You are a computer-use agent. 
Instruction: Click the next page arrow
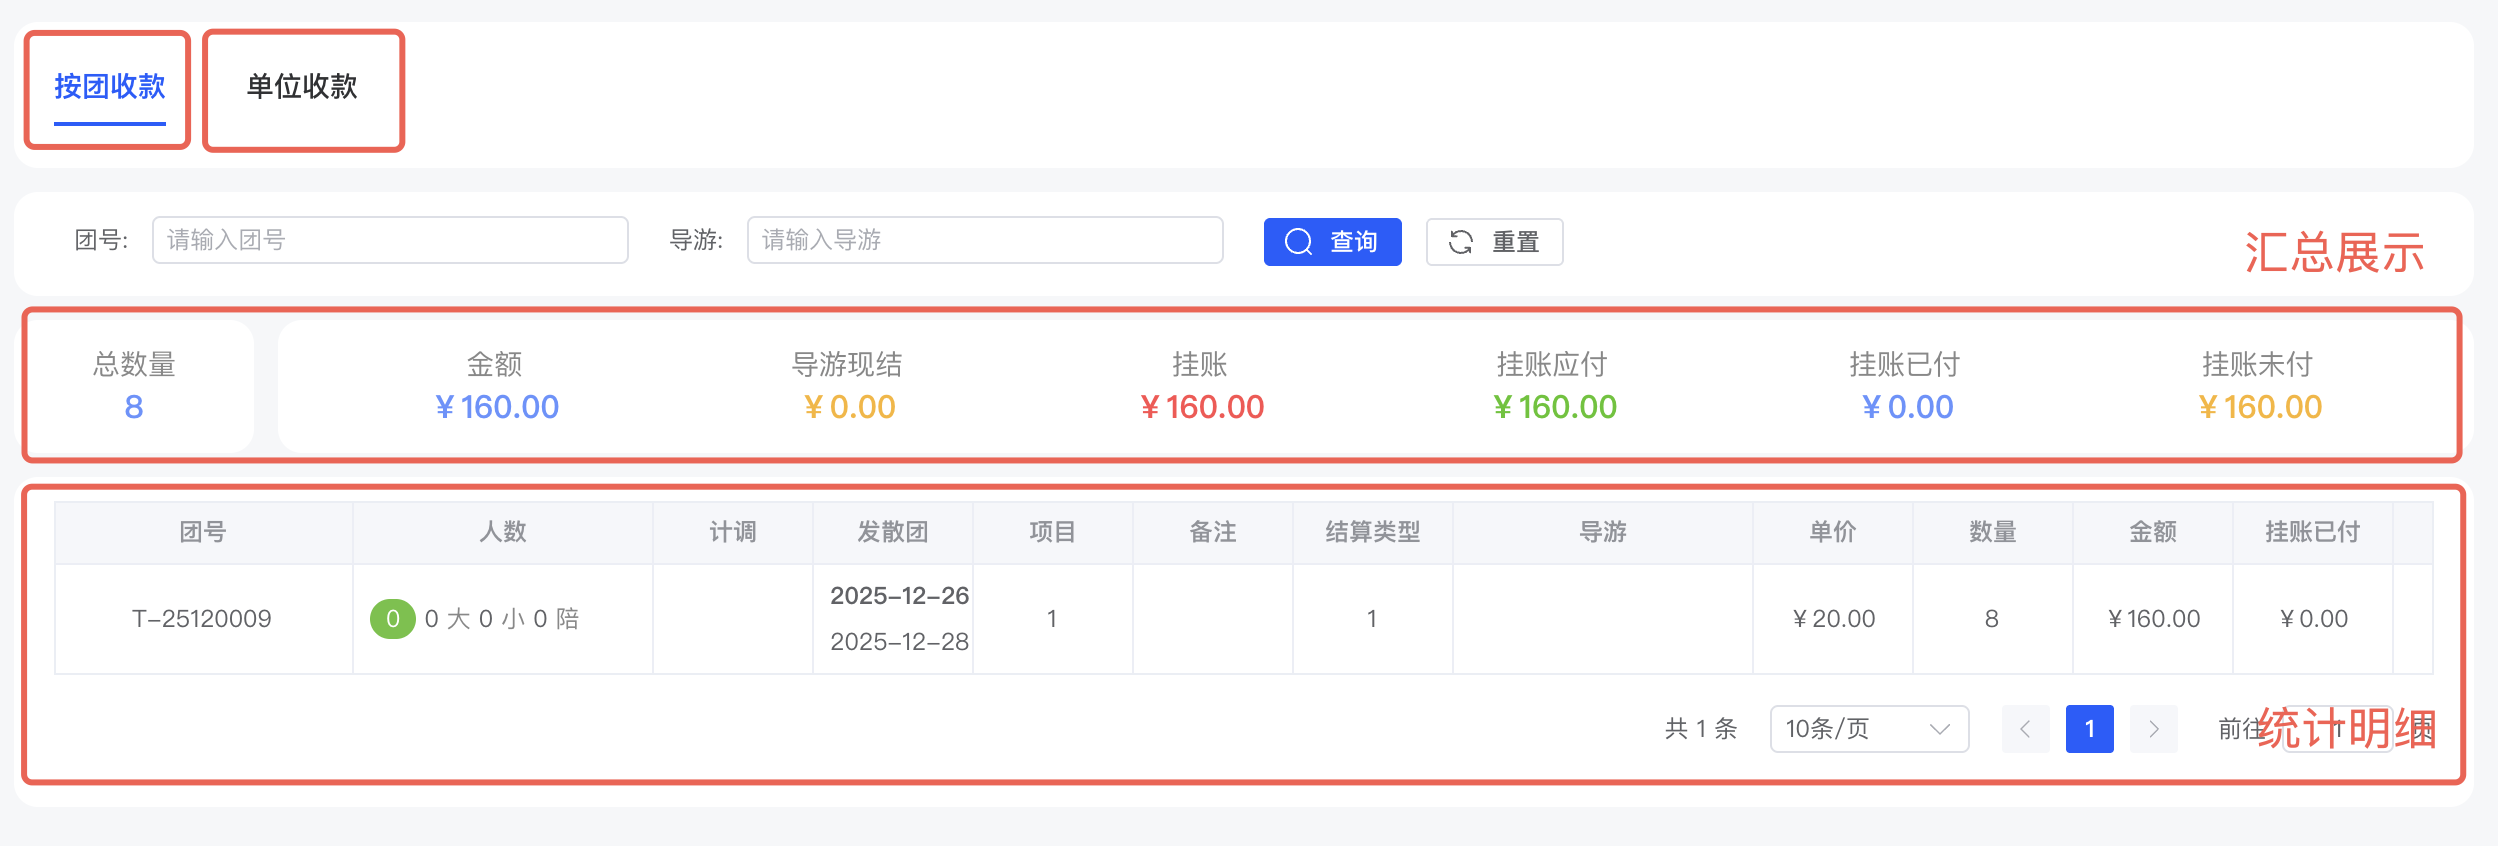coord(2154,729)
